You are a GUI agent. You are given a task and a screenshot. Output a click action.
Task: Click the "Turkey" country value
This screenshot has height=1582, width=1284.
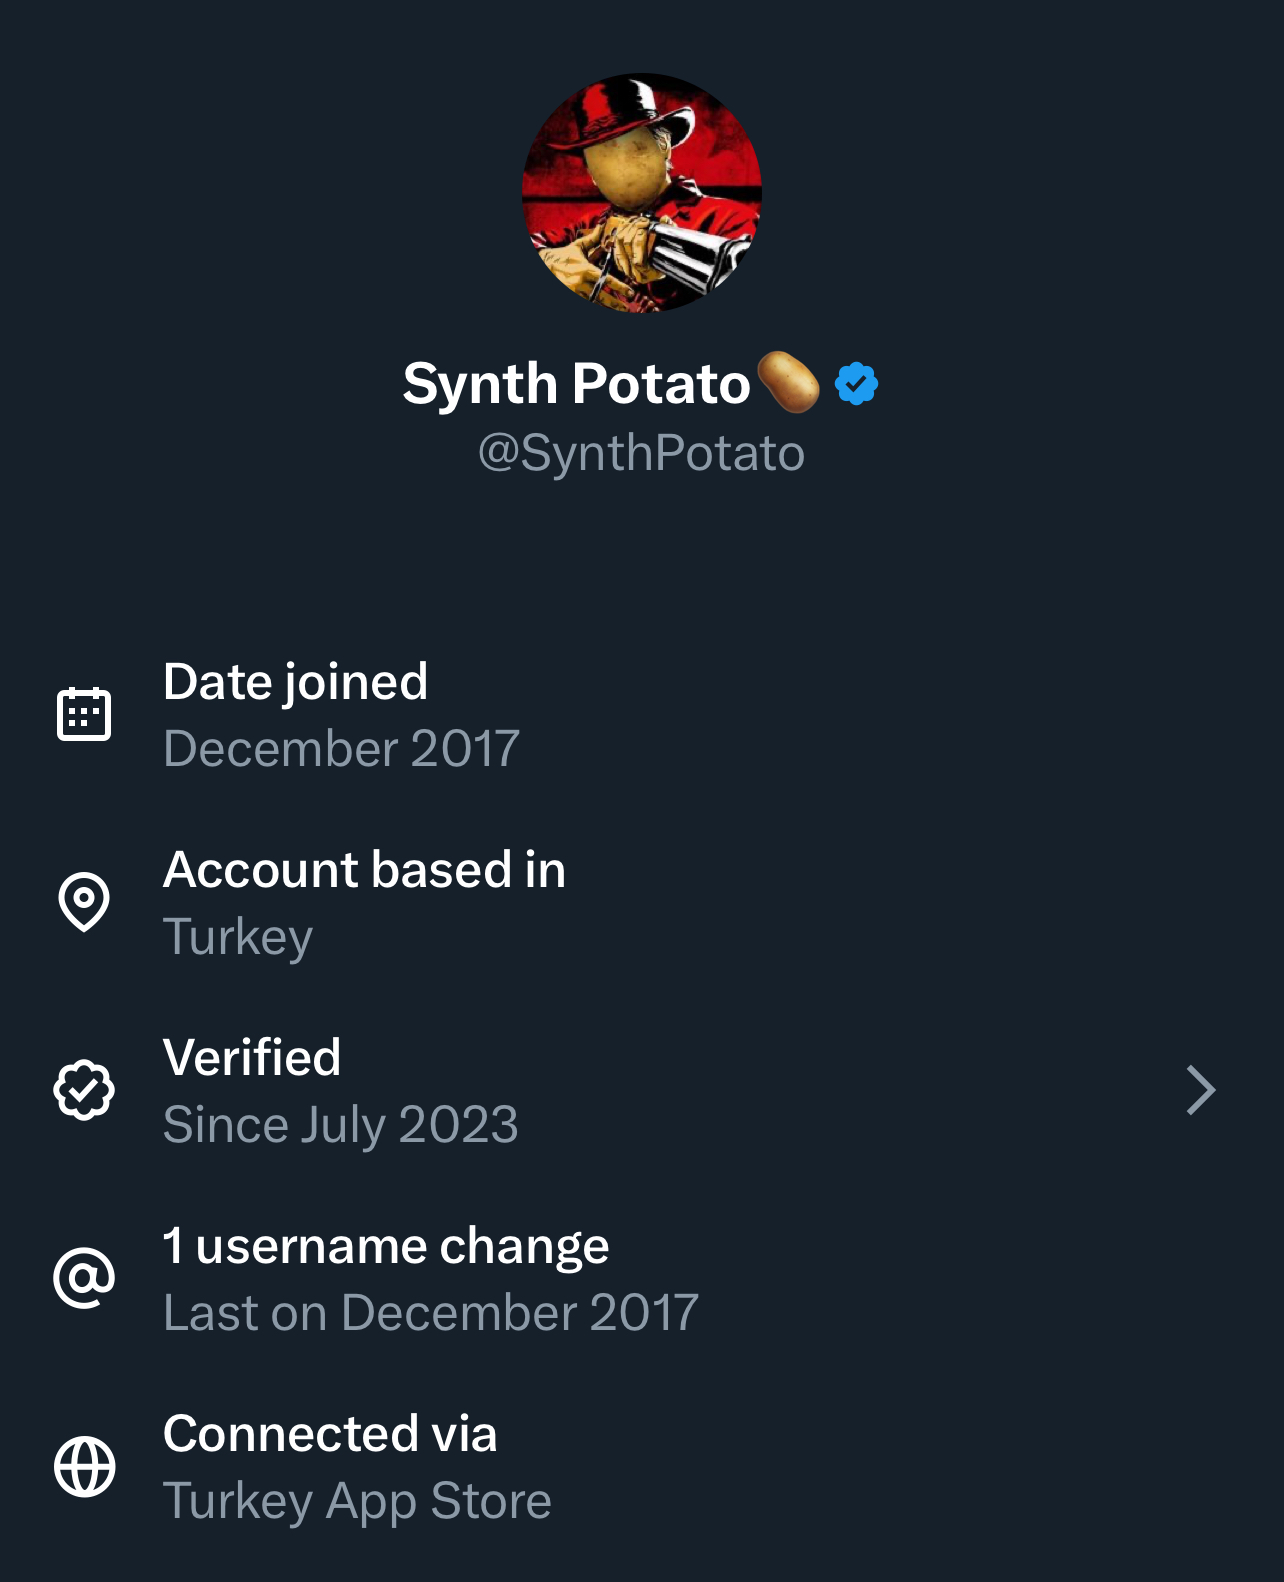(238, 937)
